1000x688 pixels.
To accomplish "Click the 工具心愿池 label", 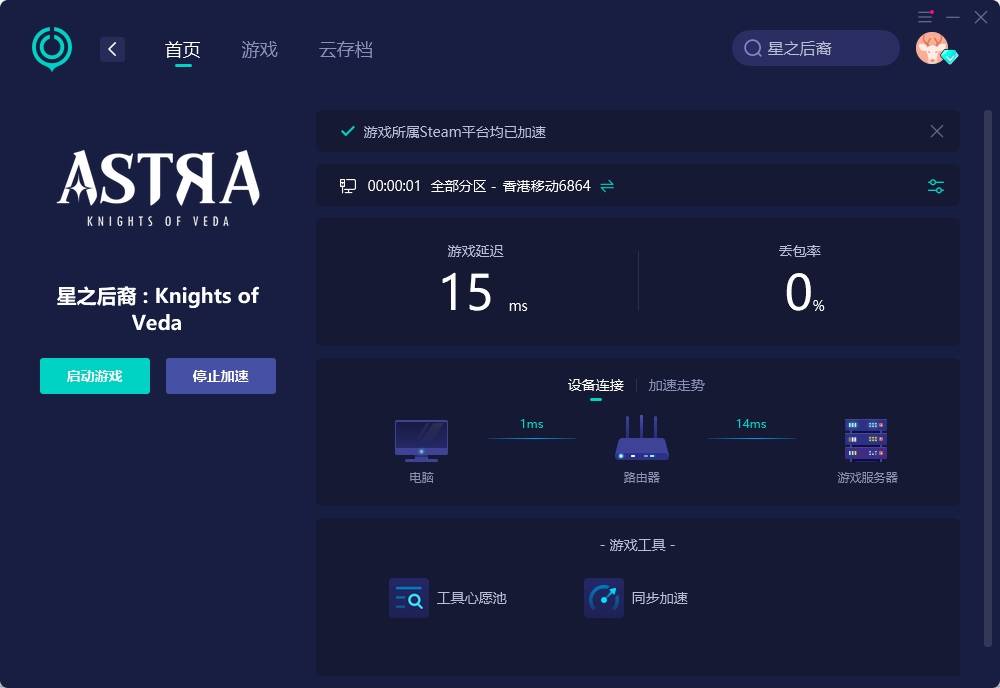I will click(471, 598).
